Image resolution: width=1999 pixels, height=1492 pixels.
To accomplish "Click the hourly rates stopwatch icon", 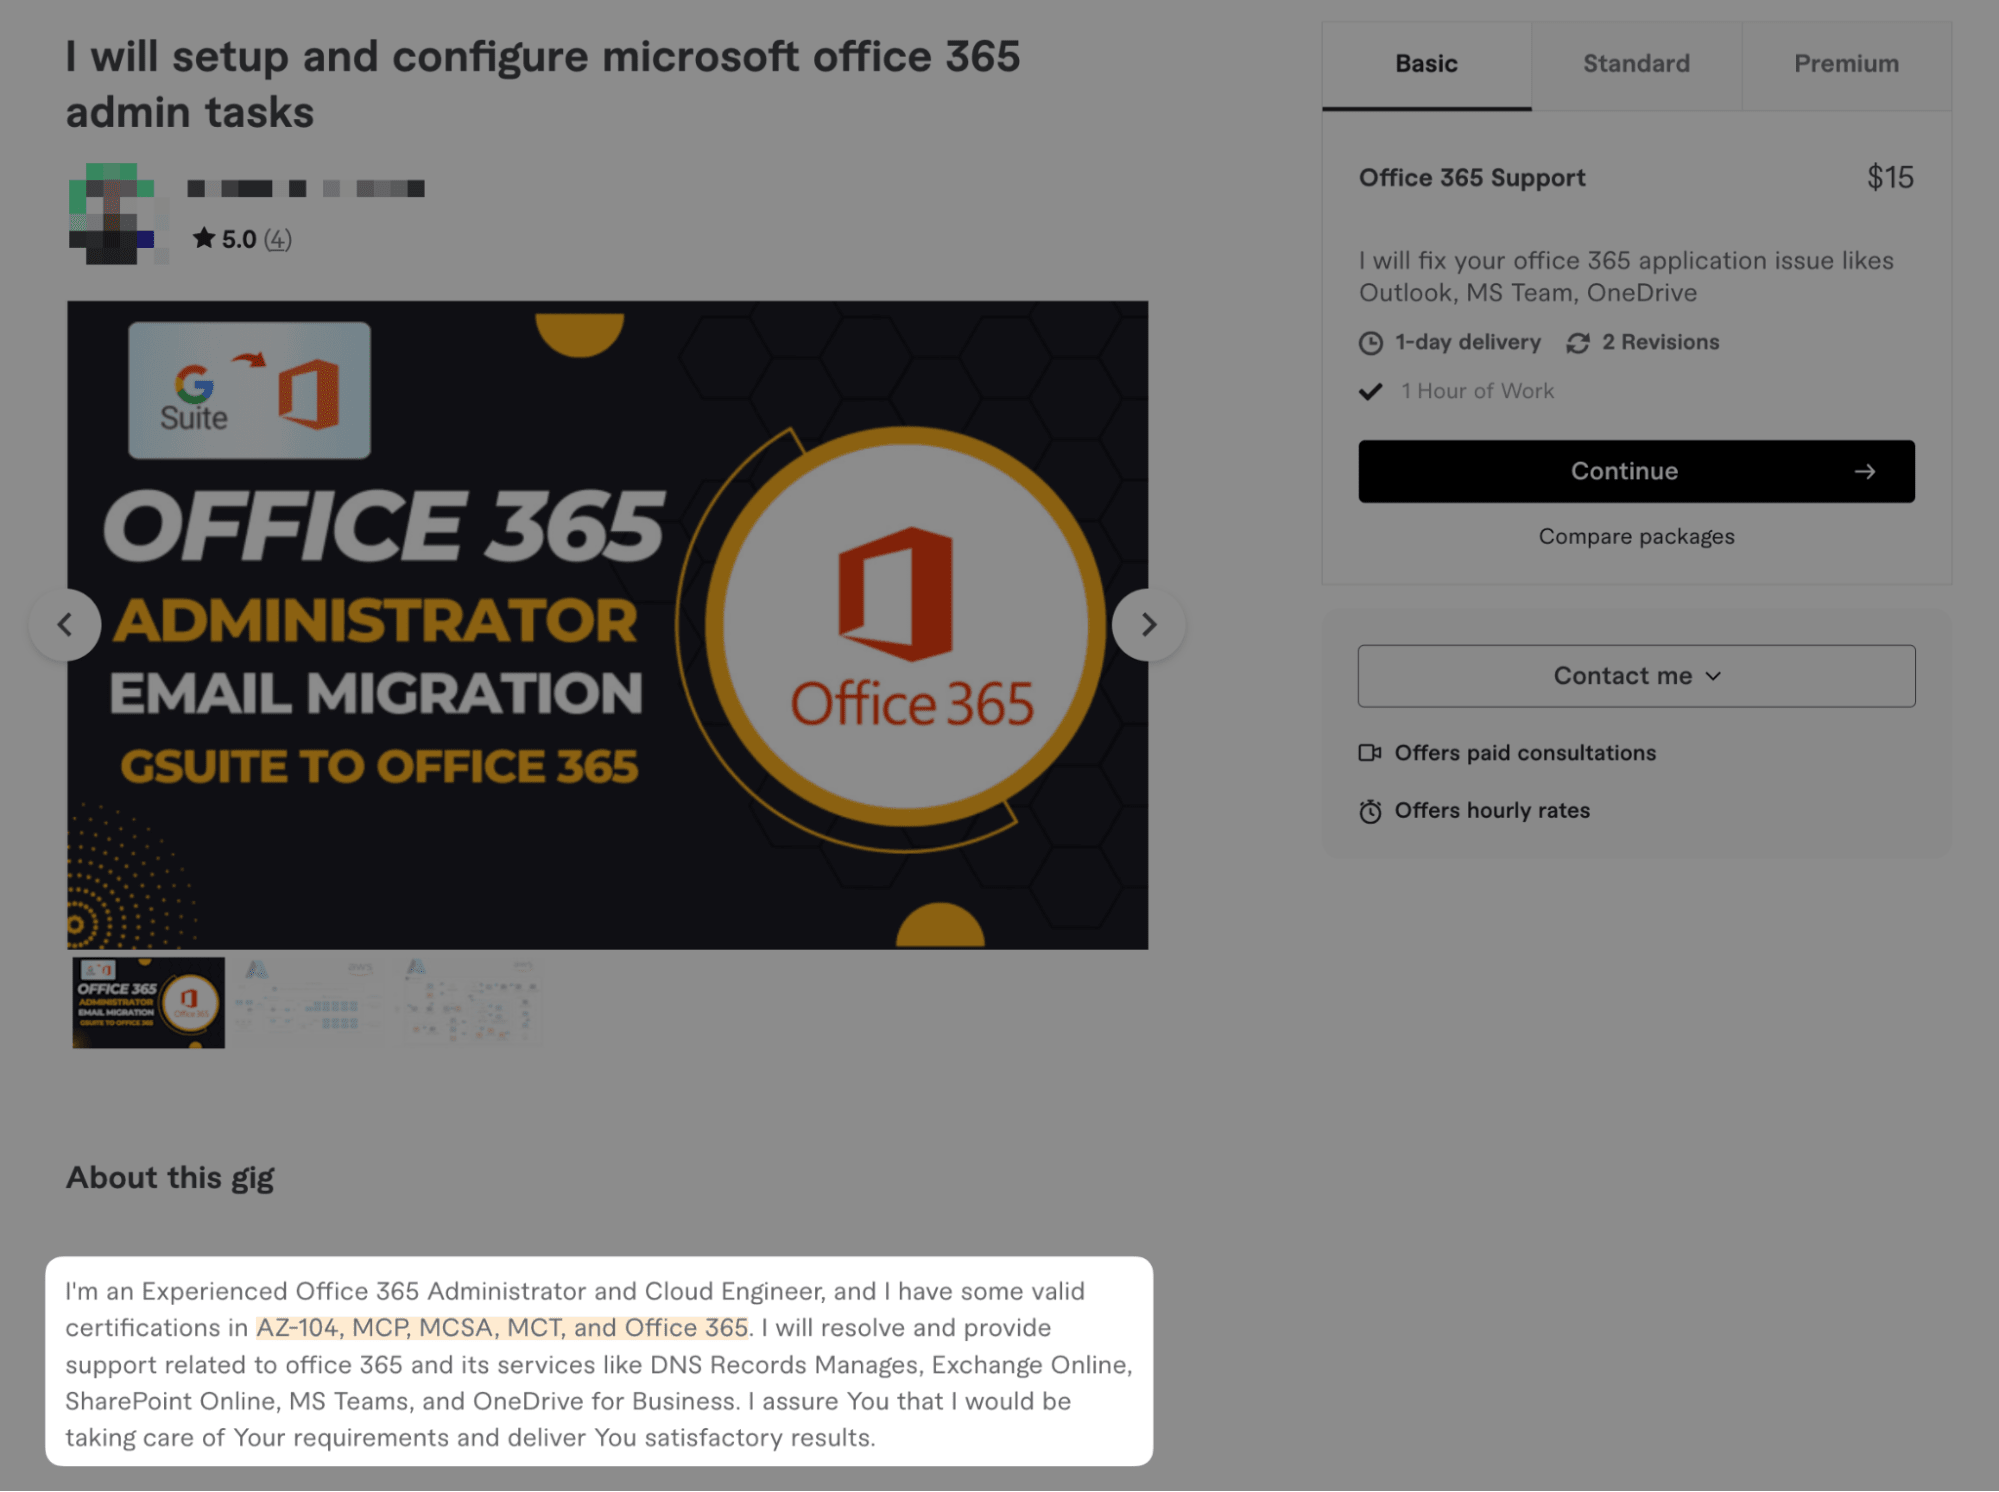I will [1370, 811].
